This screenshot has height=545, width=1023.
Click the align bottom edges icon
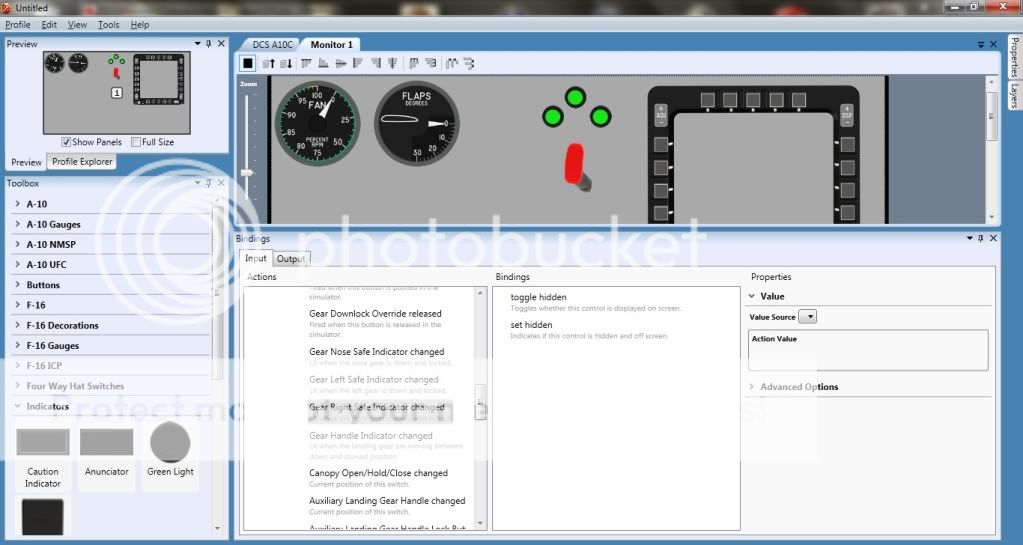324,63
